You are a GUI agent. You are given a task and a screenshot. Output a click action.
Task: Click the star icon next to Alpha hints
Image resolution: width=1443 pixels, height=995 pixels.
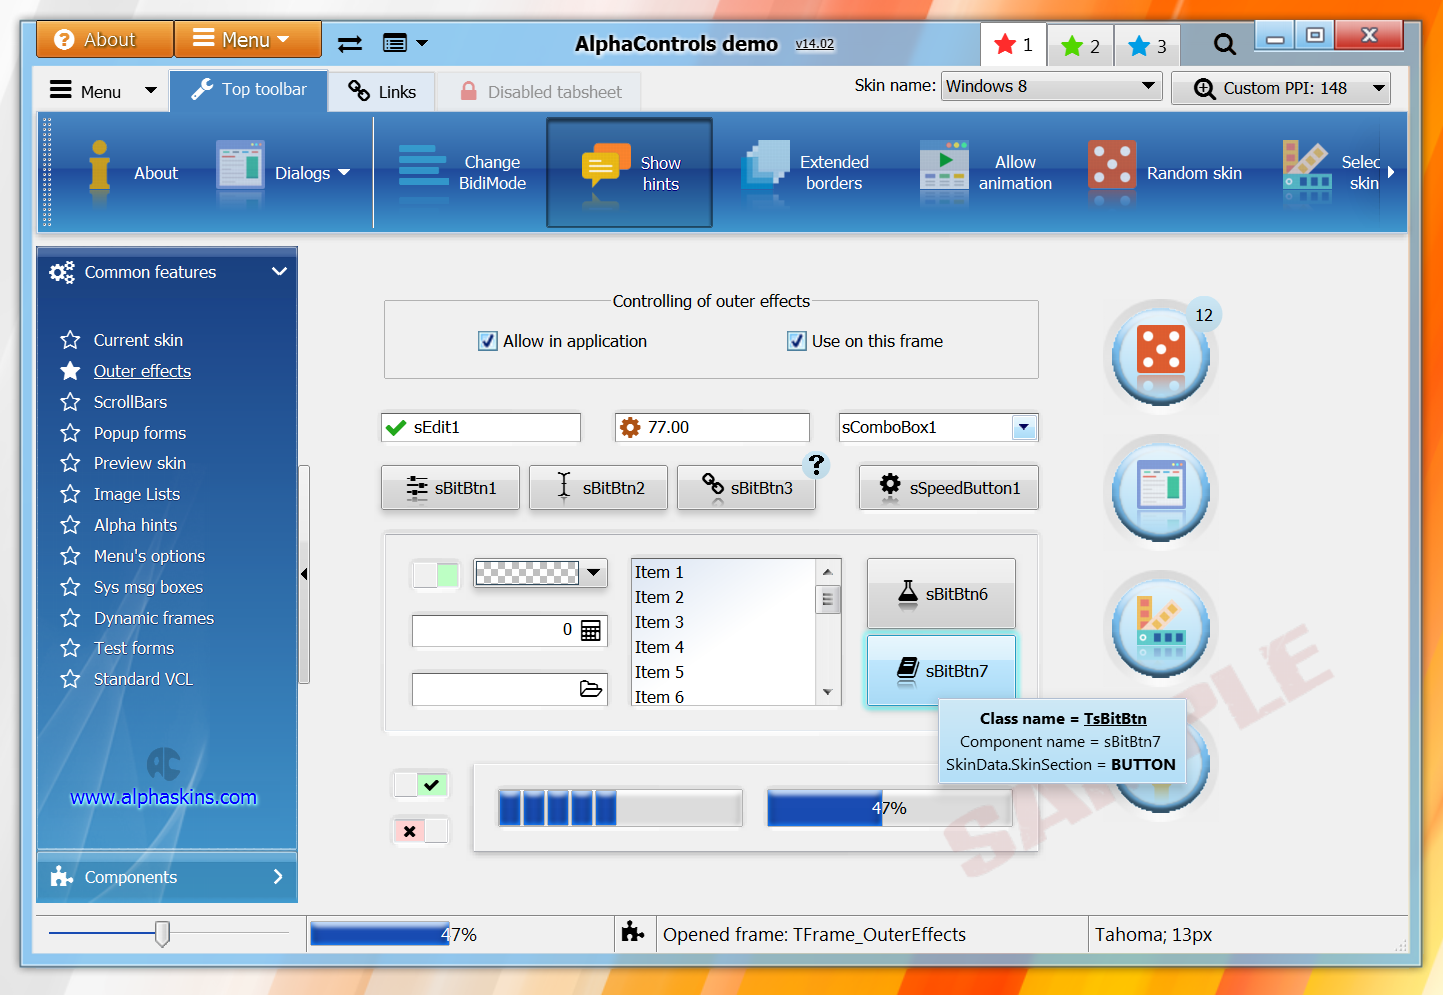click(70, 525)
